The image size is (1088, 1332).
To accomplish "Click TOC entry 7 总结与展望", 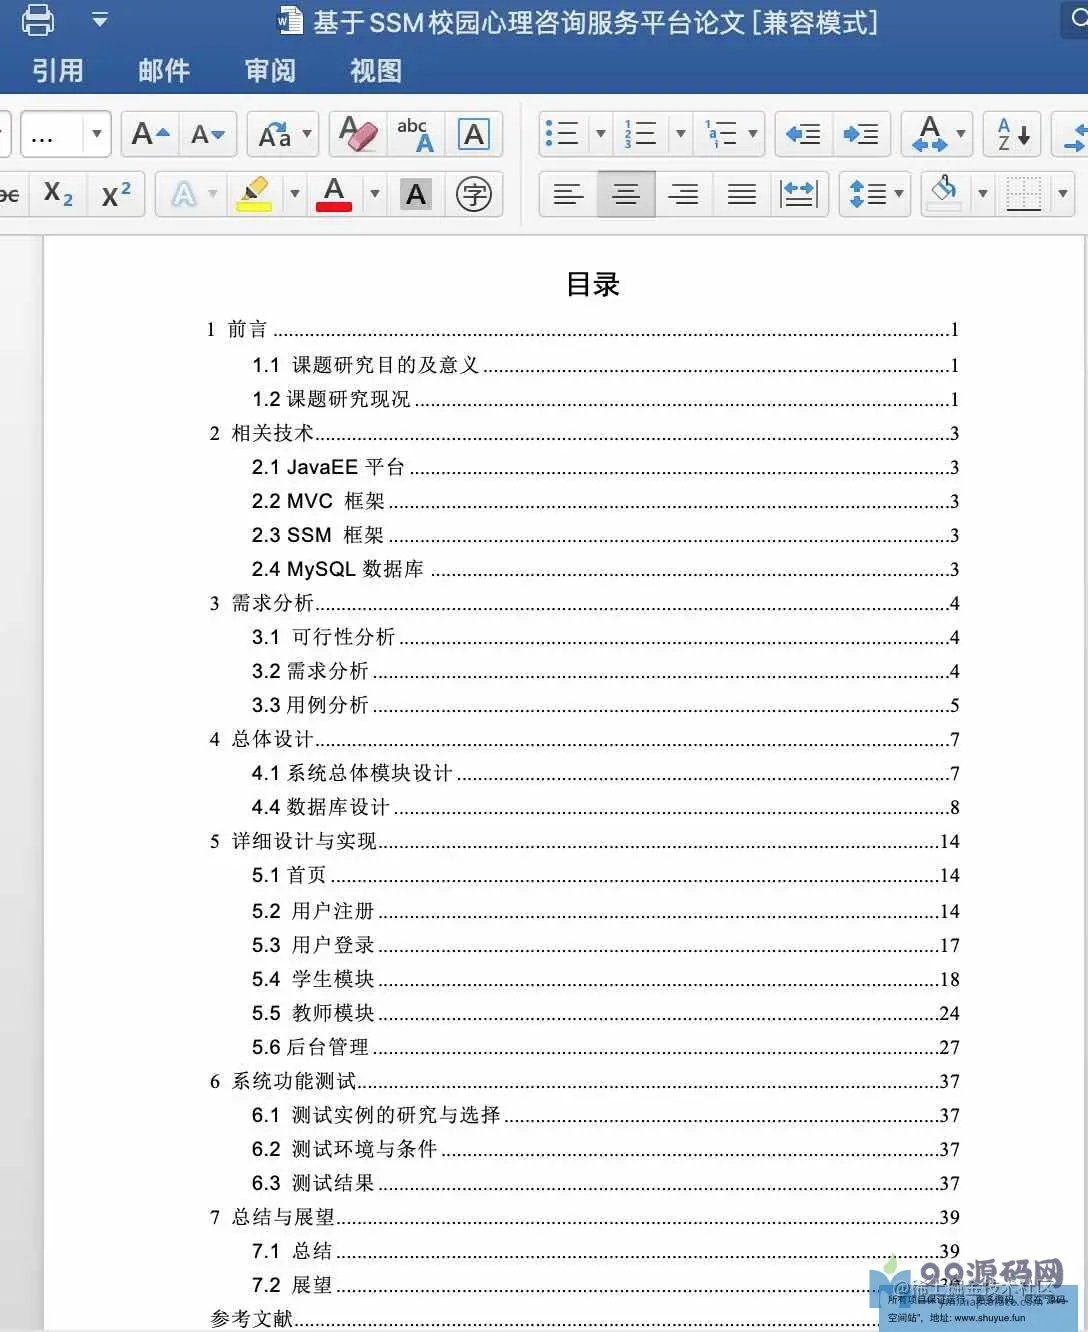I will point(584,1217).
